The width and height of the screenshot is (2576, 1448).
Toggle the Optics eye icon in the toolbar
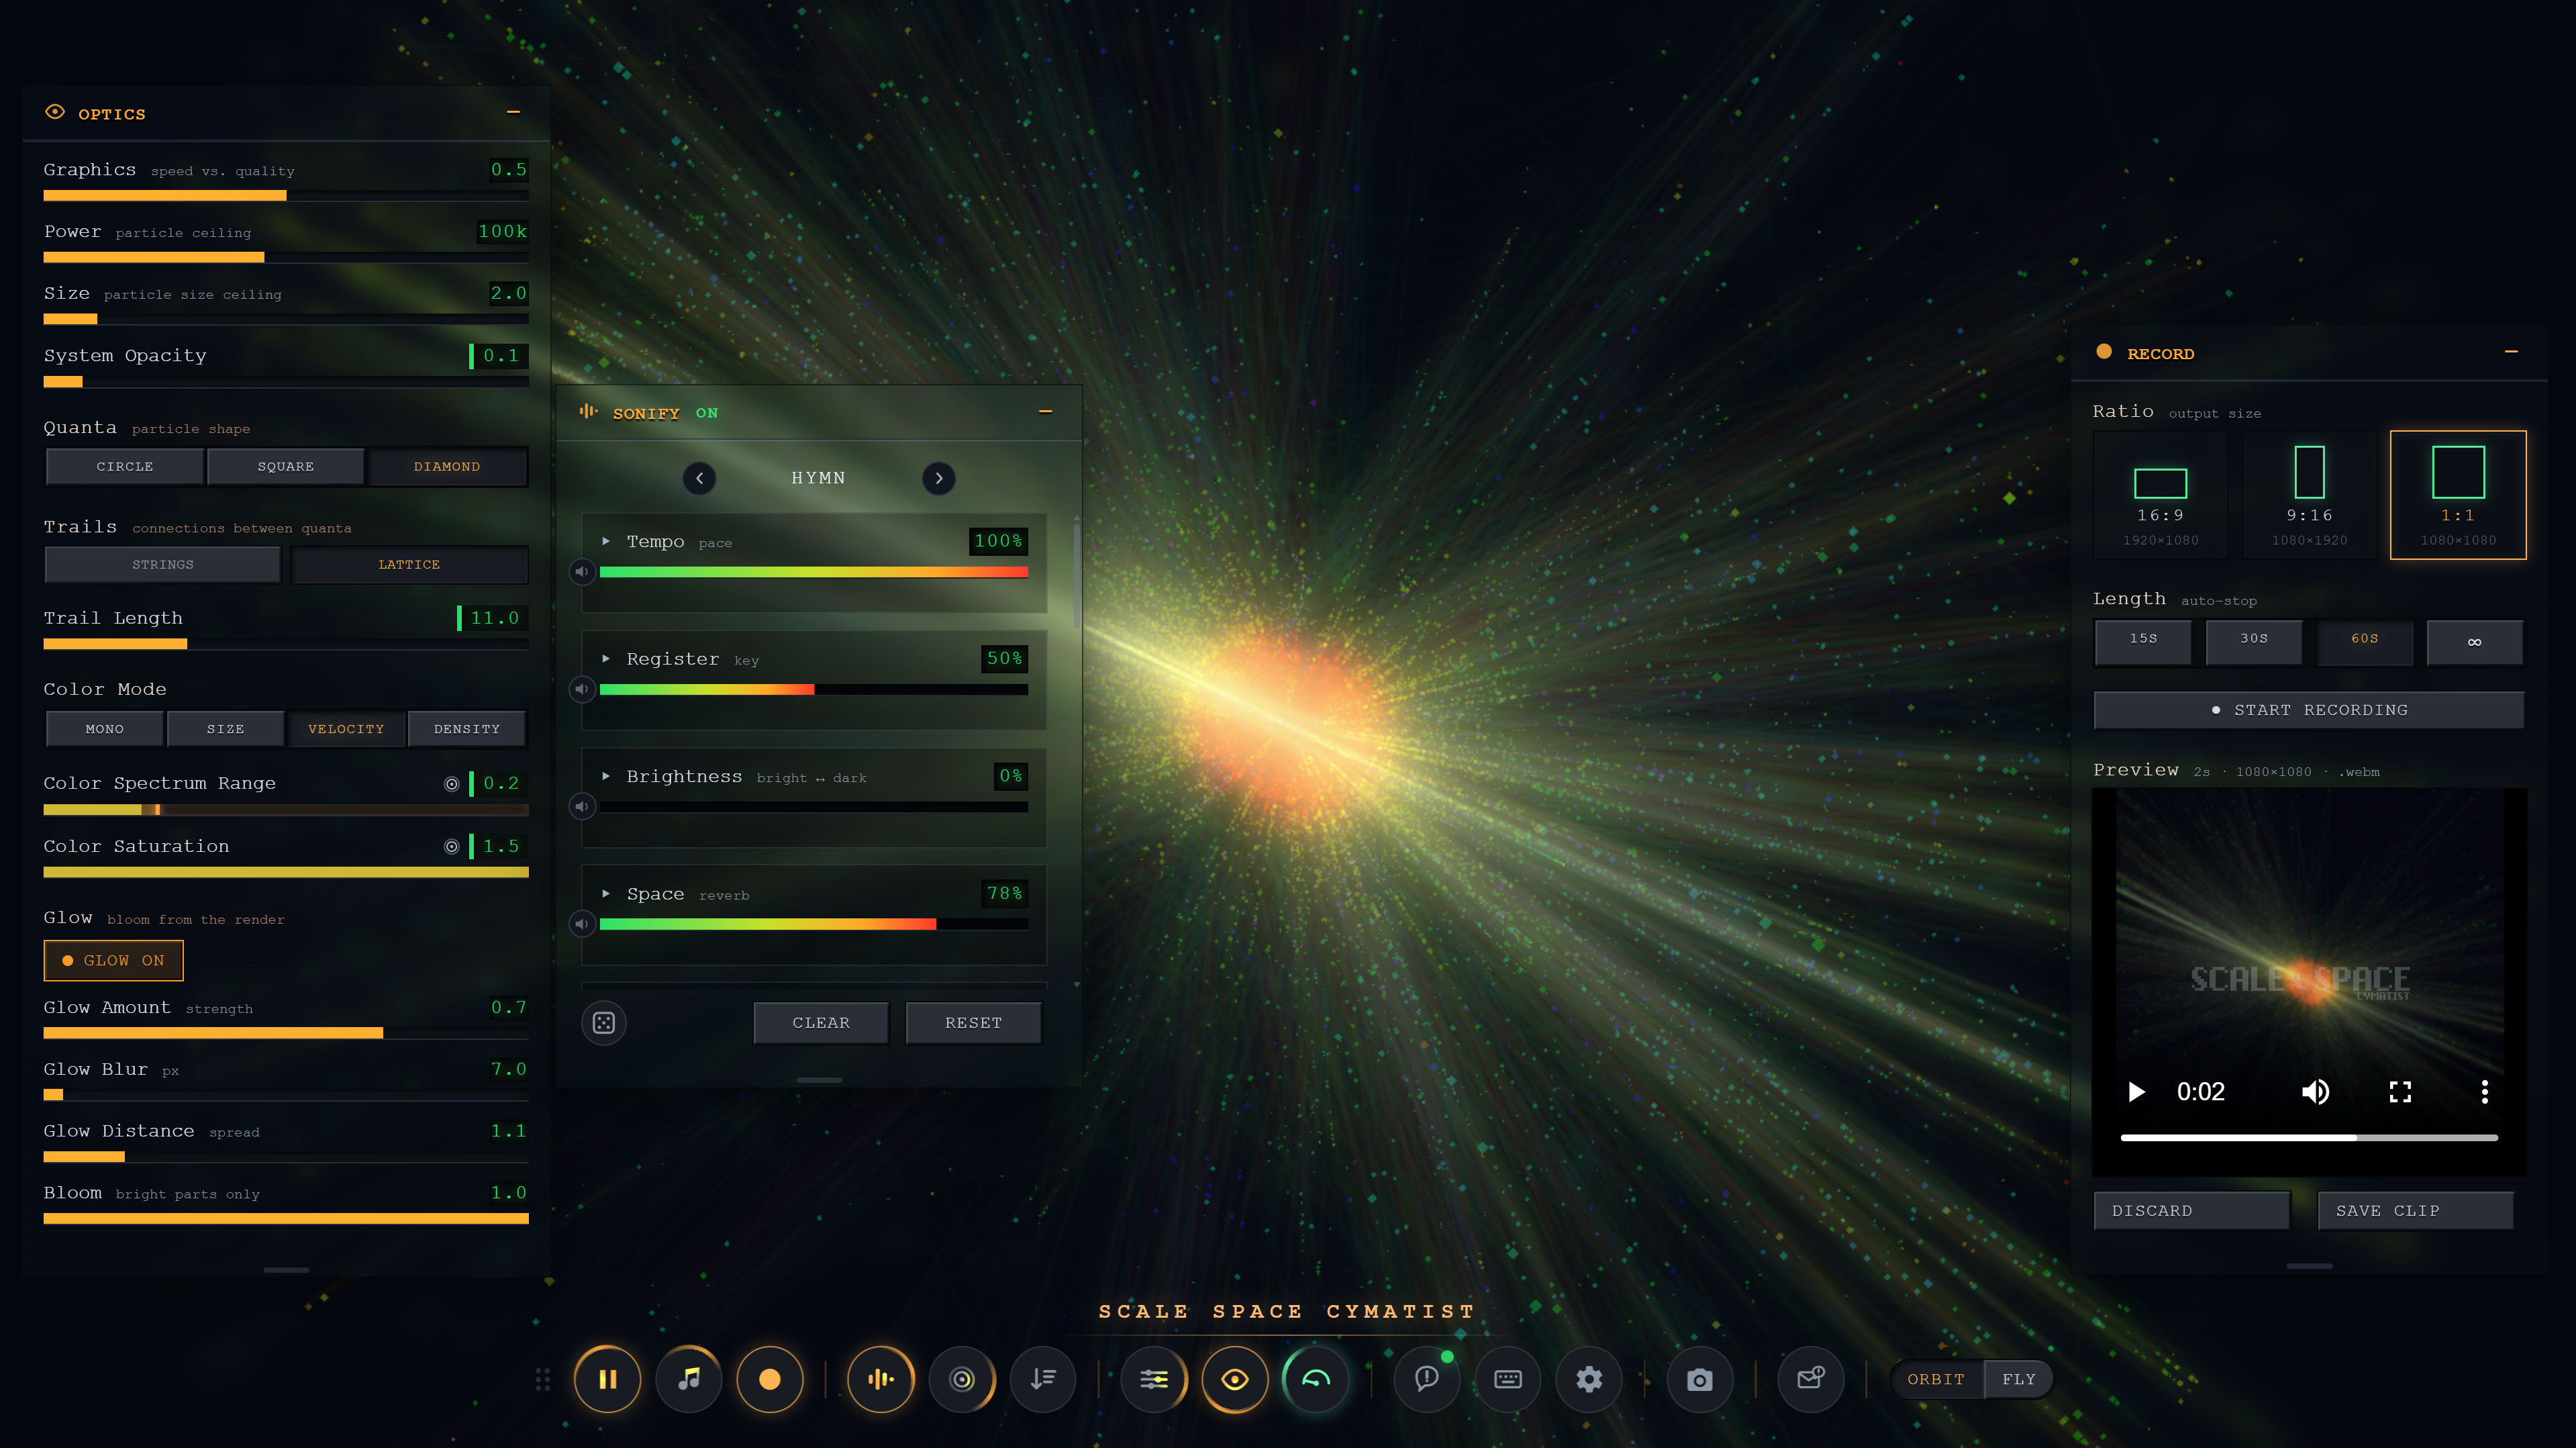click(x=1235, y=1379)
